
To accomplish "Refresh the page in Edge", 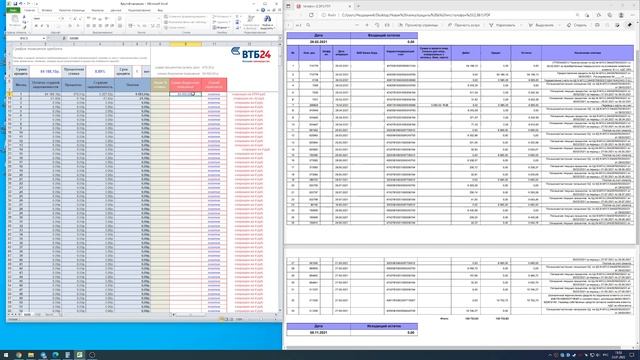I will pos(311,15).
